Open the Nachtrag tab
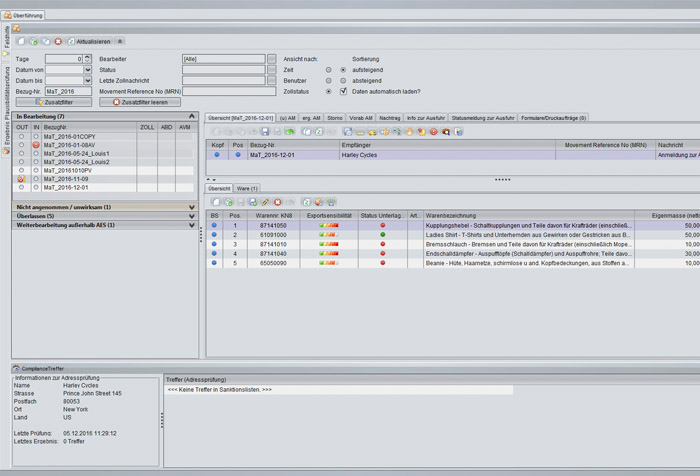 [389, 118]
